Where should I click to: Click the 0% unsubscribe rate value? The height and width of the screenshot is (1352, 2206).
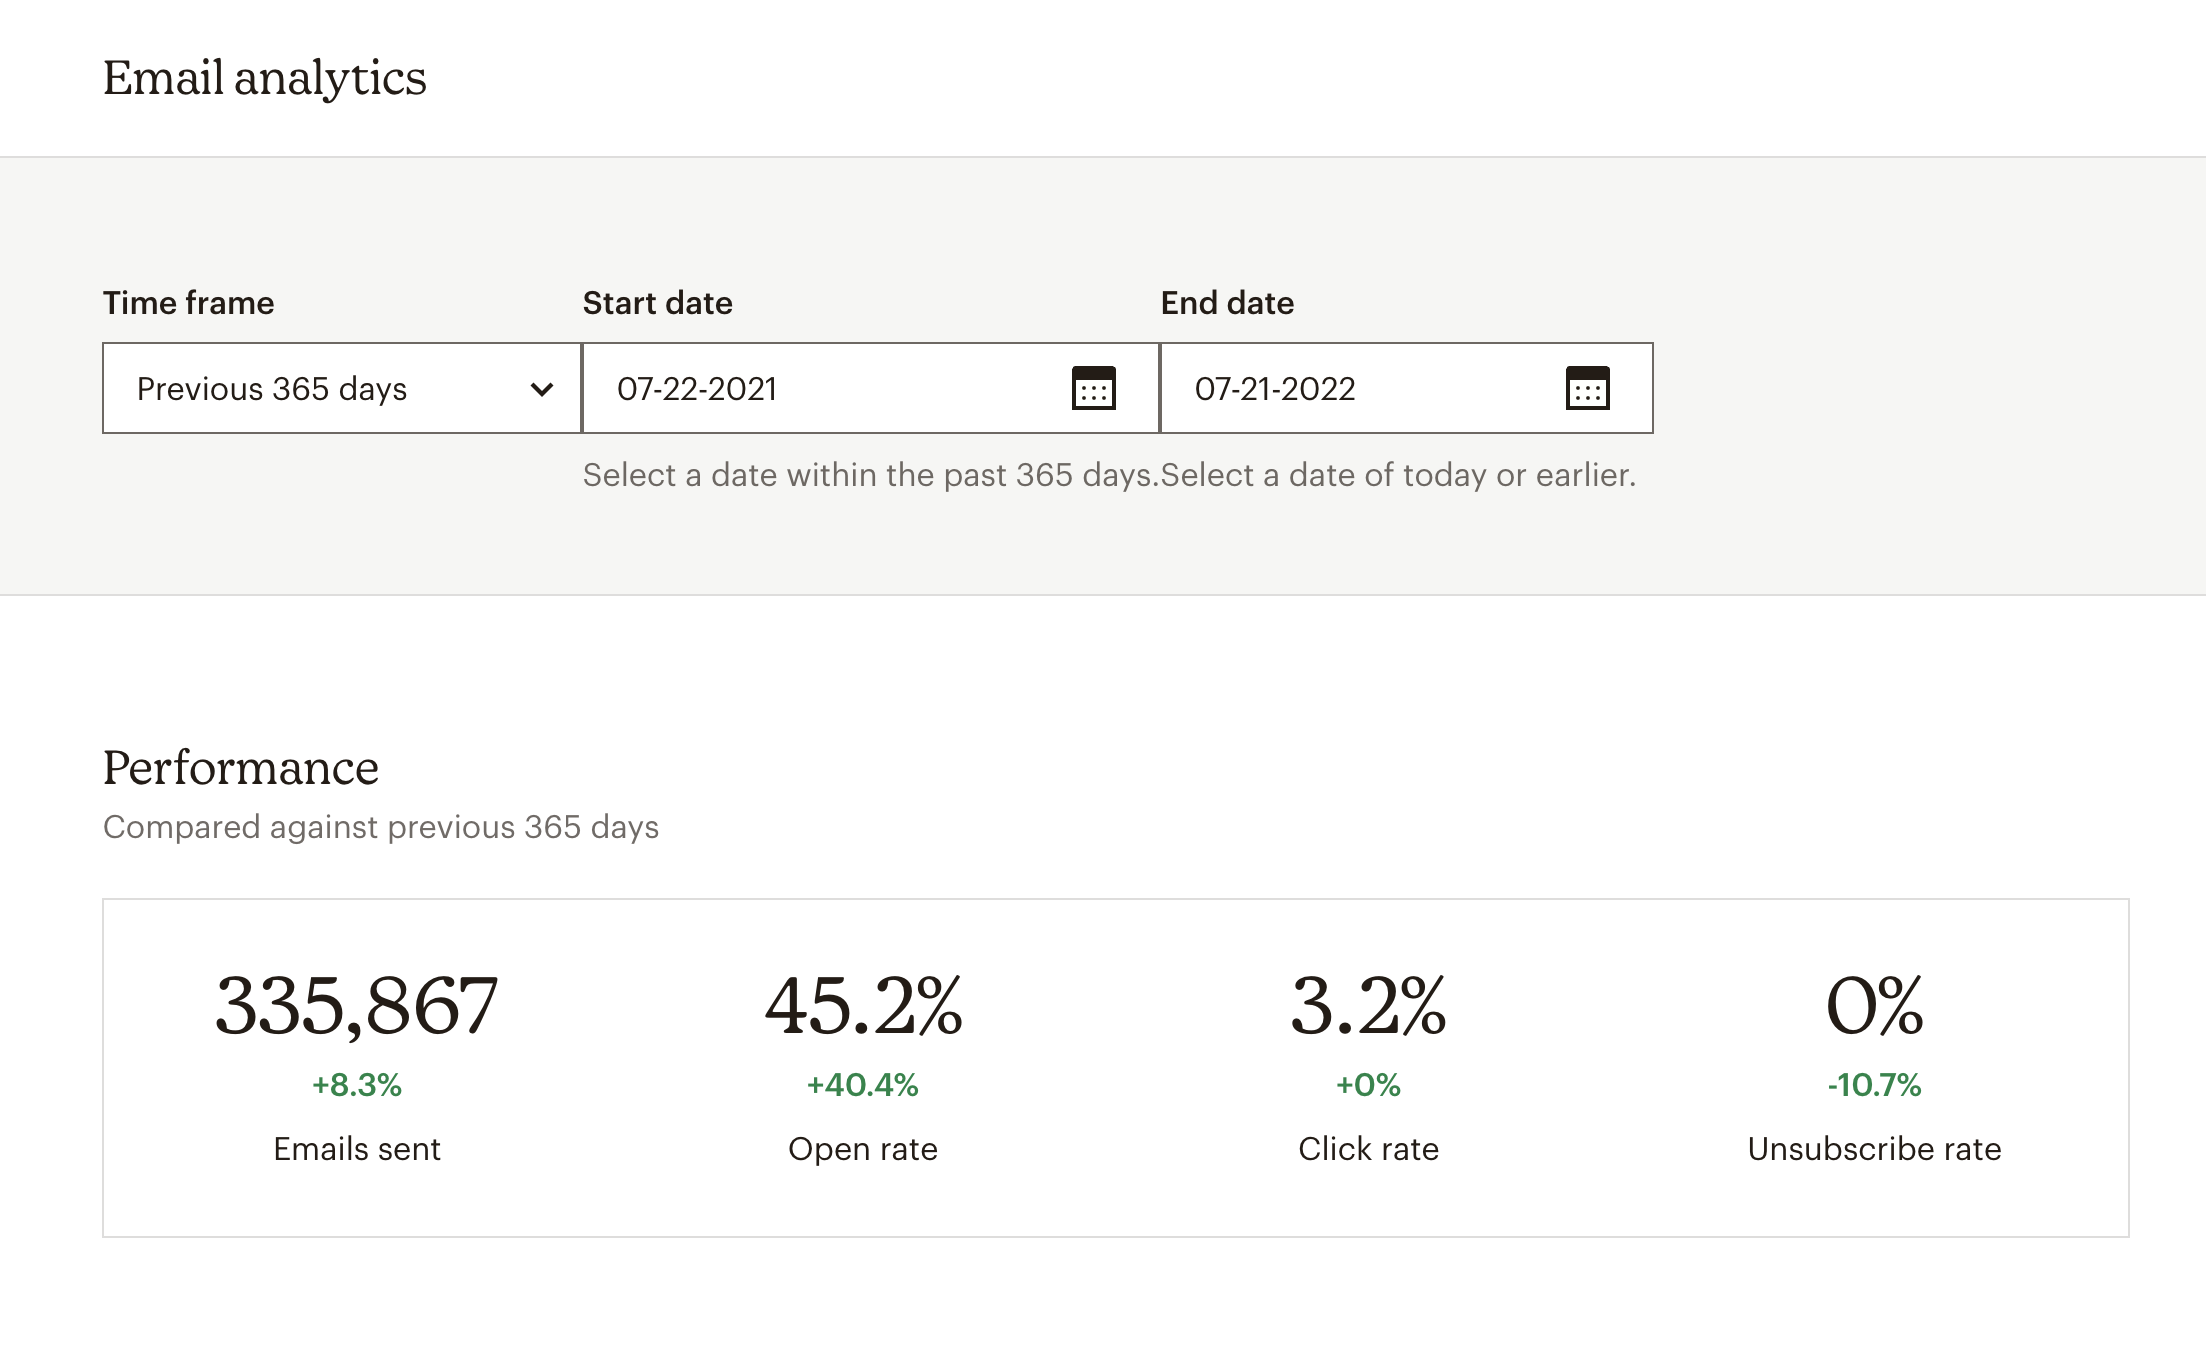click(x=1874, y=1005)
